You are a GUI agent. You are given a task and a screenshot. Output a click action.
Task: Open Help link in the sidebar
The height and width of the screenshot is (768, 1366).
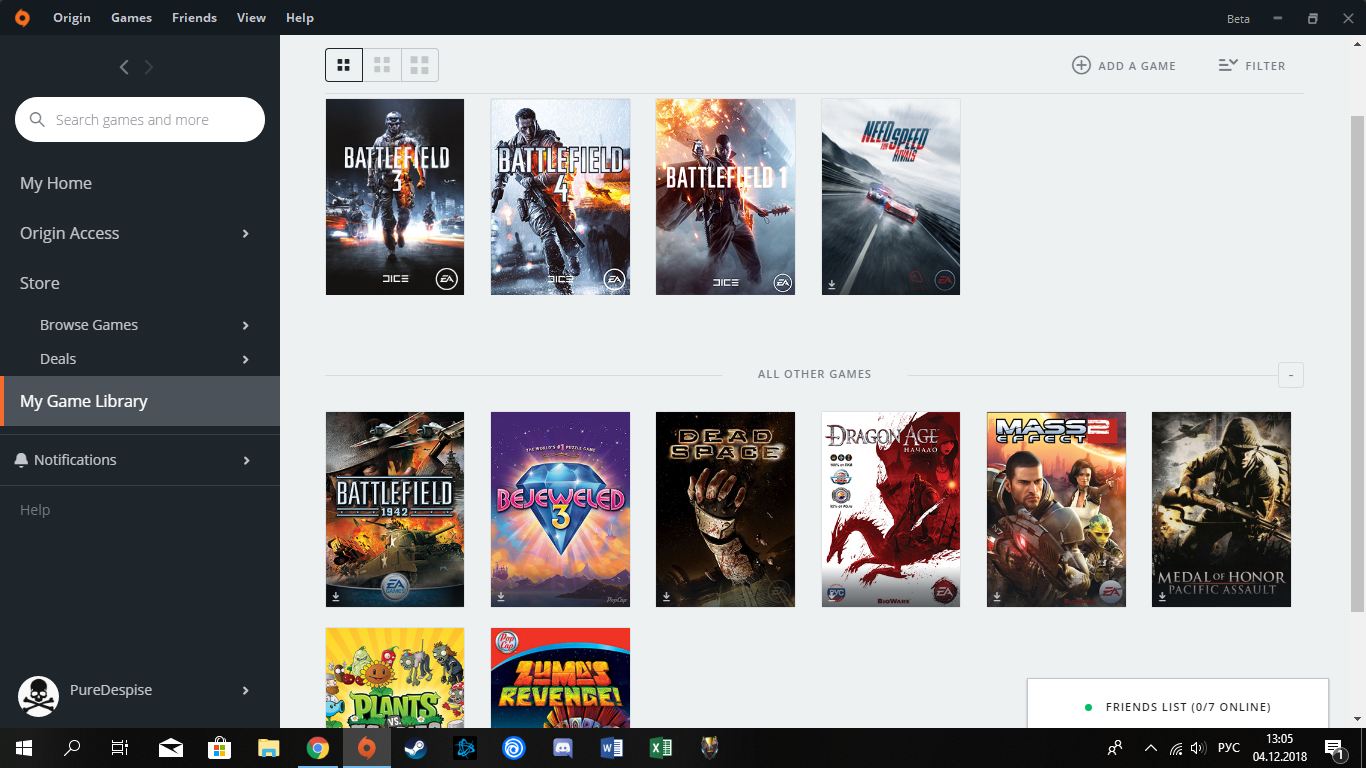pos(35,510)
